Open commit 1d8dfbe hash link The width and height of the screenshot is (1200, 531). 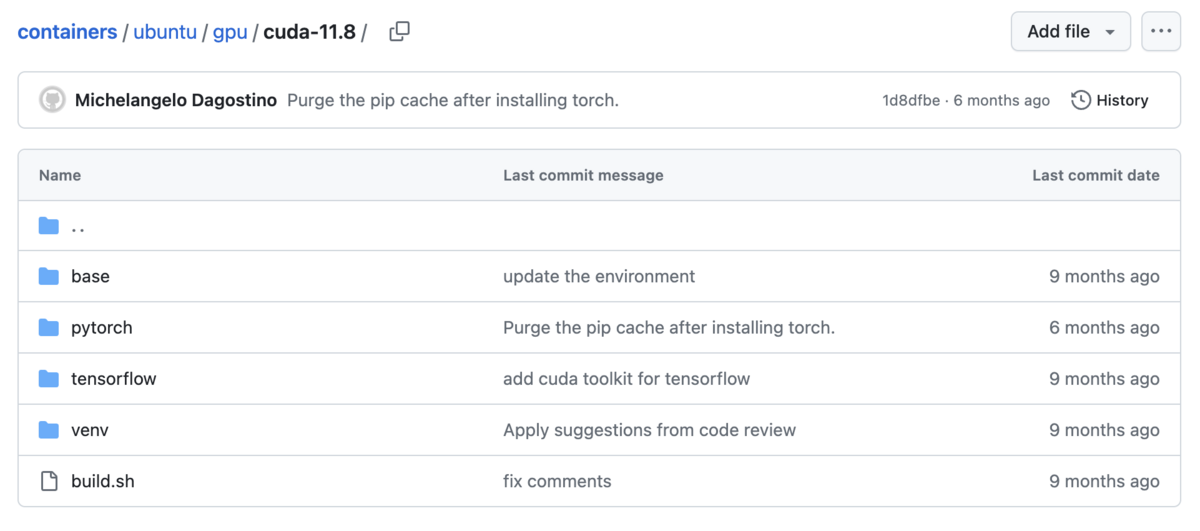pyautogui.click(x=910, y=100)
